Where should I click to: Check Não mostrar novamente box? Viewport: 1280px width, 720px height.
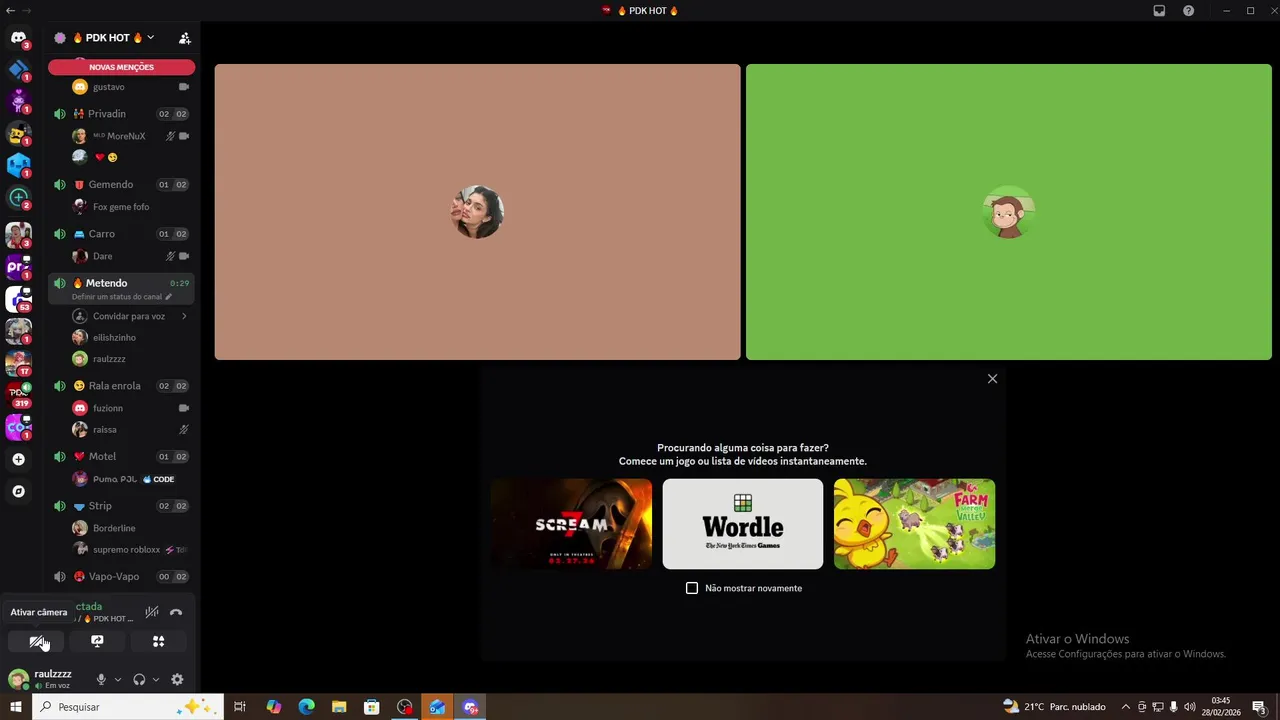[x=692, y=588]
